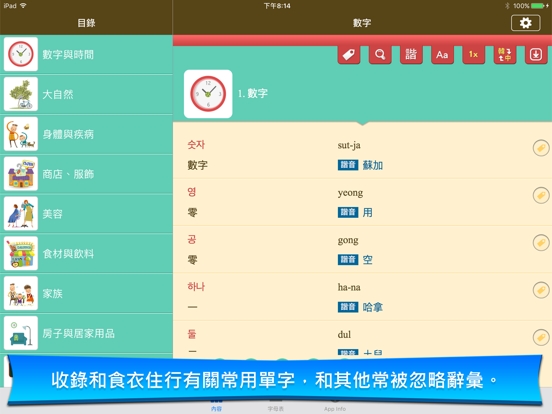Select 房子與居家用品 category

pos(86,333)
